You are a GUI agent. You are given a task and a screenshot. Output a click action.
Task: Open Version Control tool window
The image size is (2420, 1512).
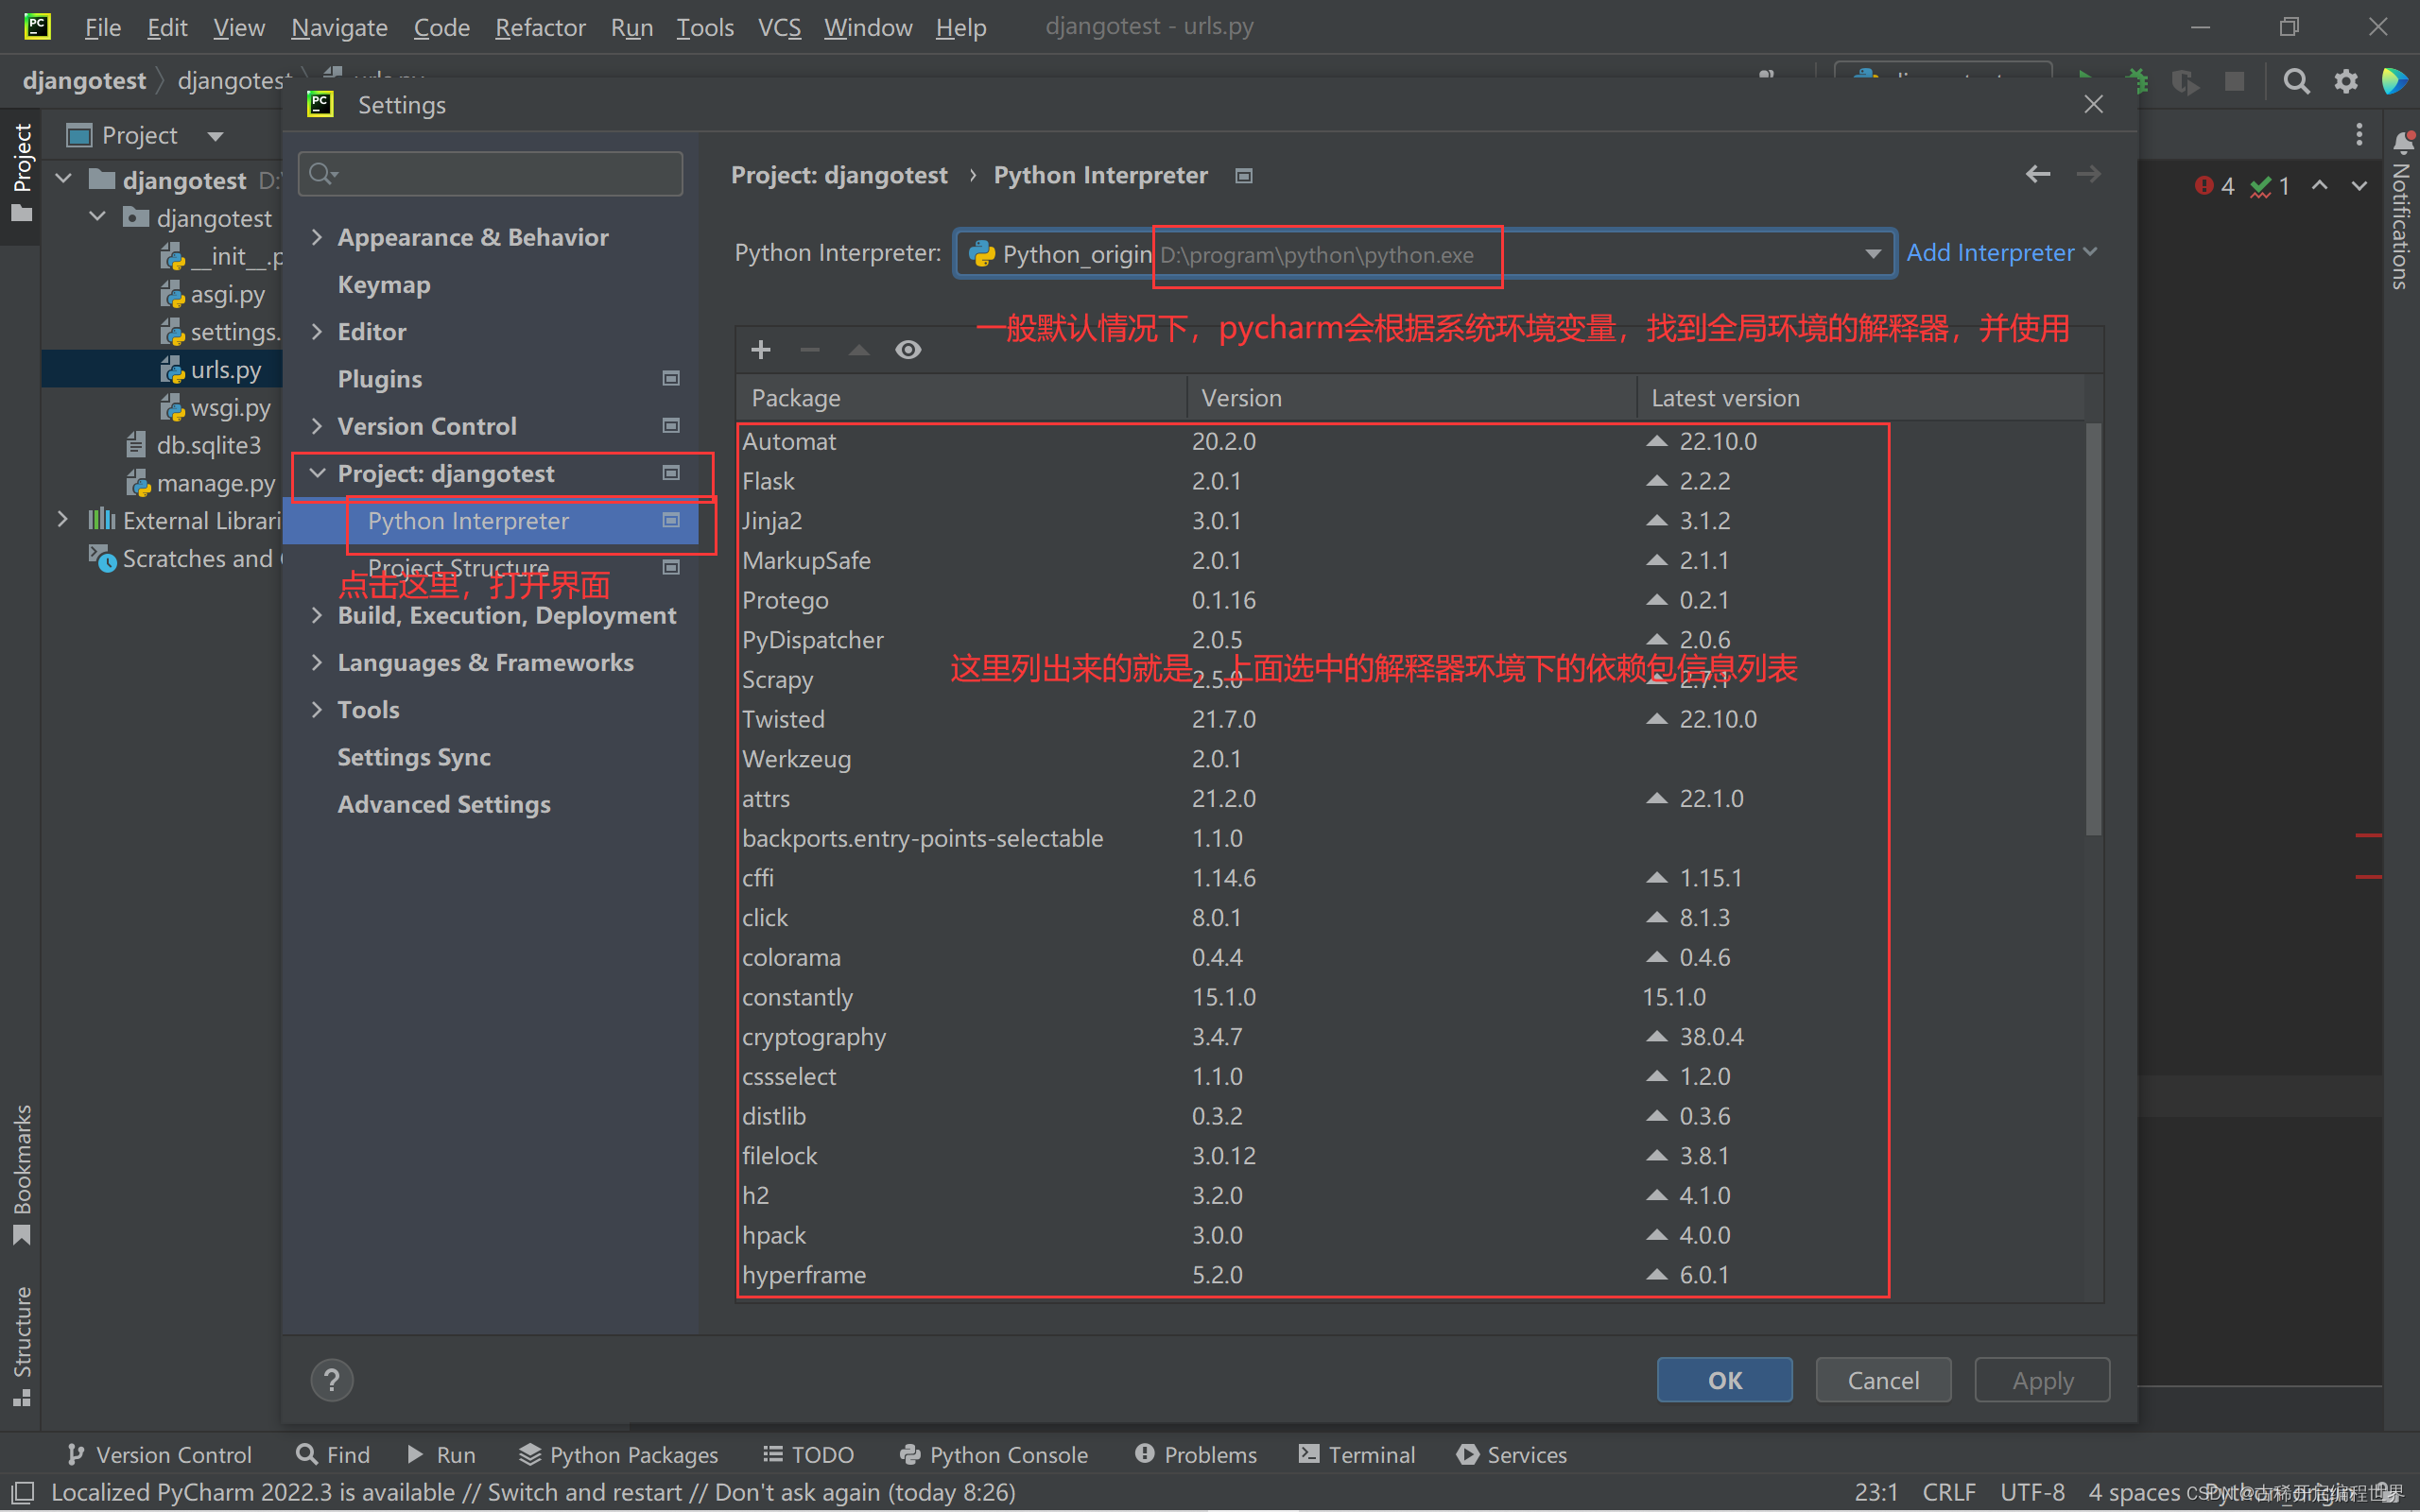click(159, 1454)
